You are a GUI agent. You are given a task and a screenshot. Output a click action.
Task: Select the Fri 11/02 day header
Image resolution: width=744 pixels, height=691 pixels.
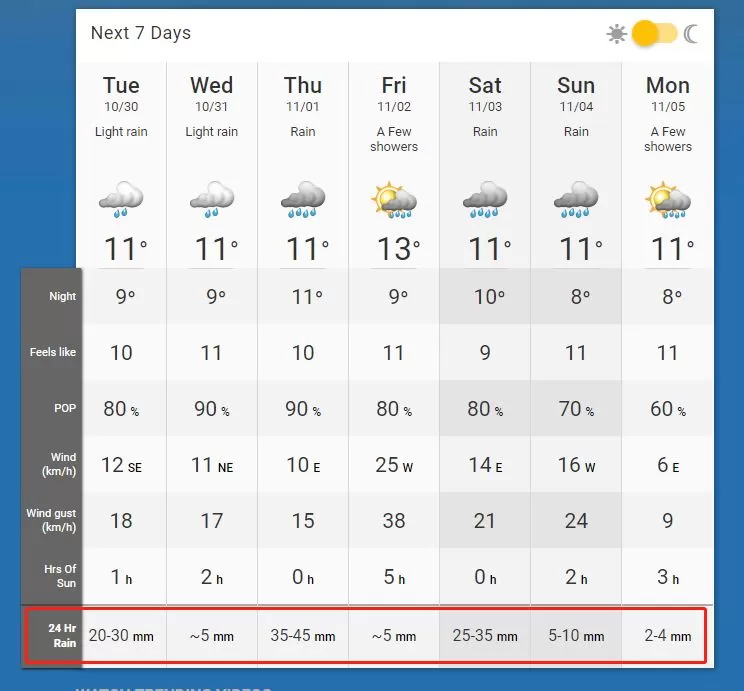pyautogui.click(x=394, y=94)
